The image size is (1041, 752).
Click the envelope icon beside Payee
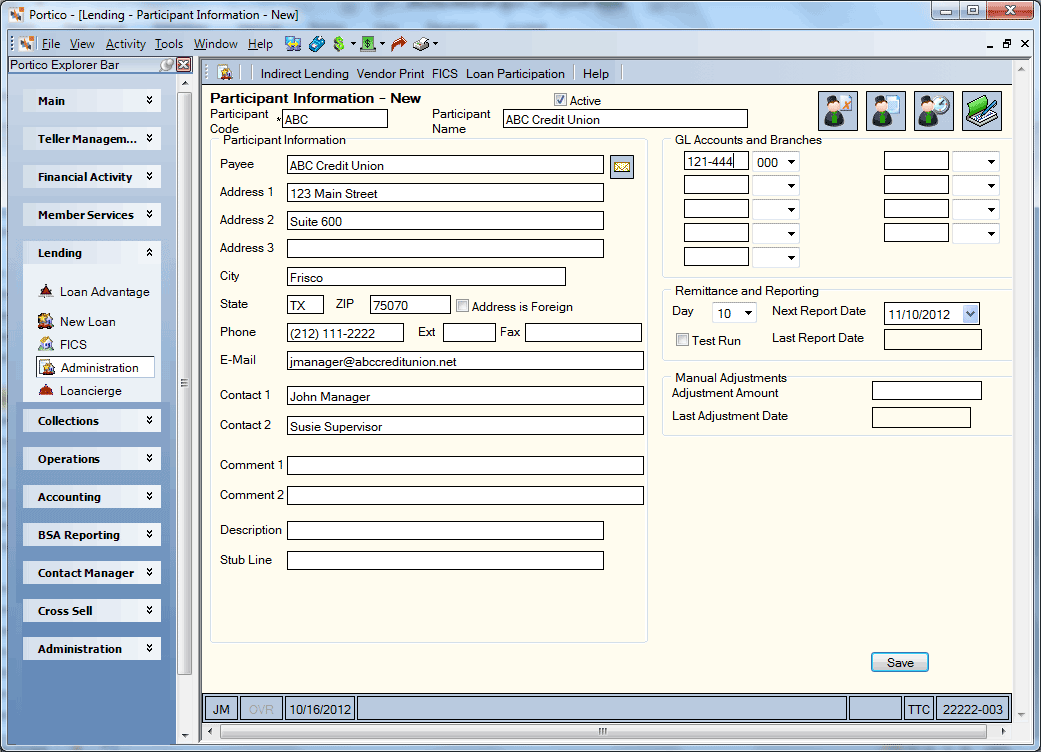point(622,167)
